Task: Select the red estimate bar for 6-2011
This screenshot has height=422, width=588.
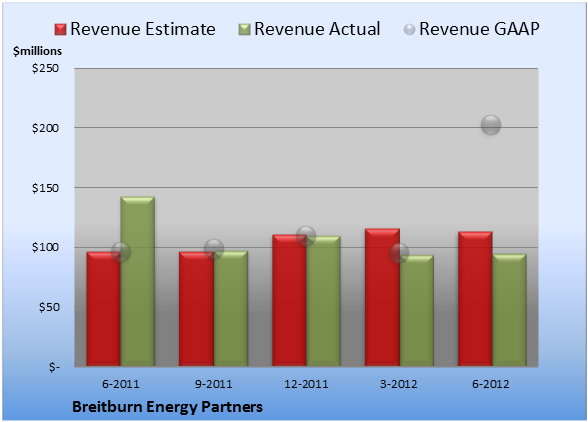Action: tap(104, 309)
